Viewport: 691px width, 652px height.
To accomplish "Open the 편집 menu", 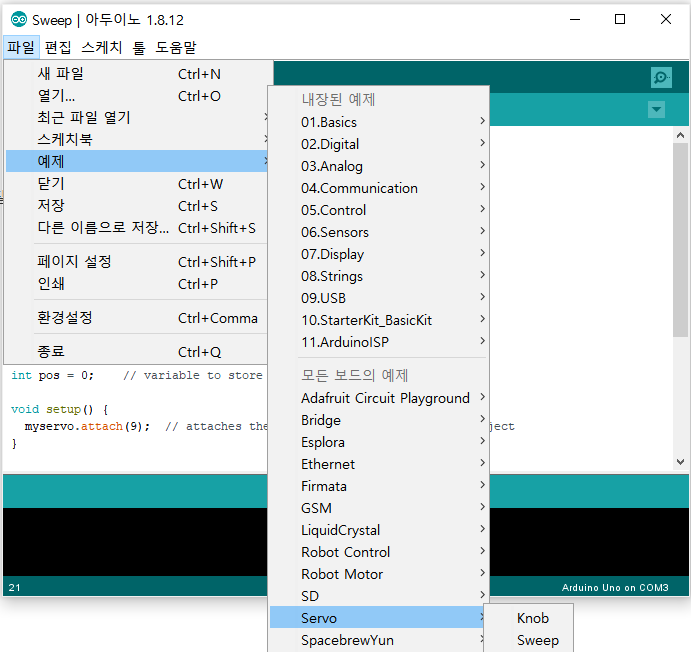I will (58, 47).
